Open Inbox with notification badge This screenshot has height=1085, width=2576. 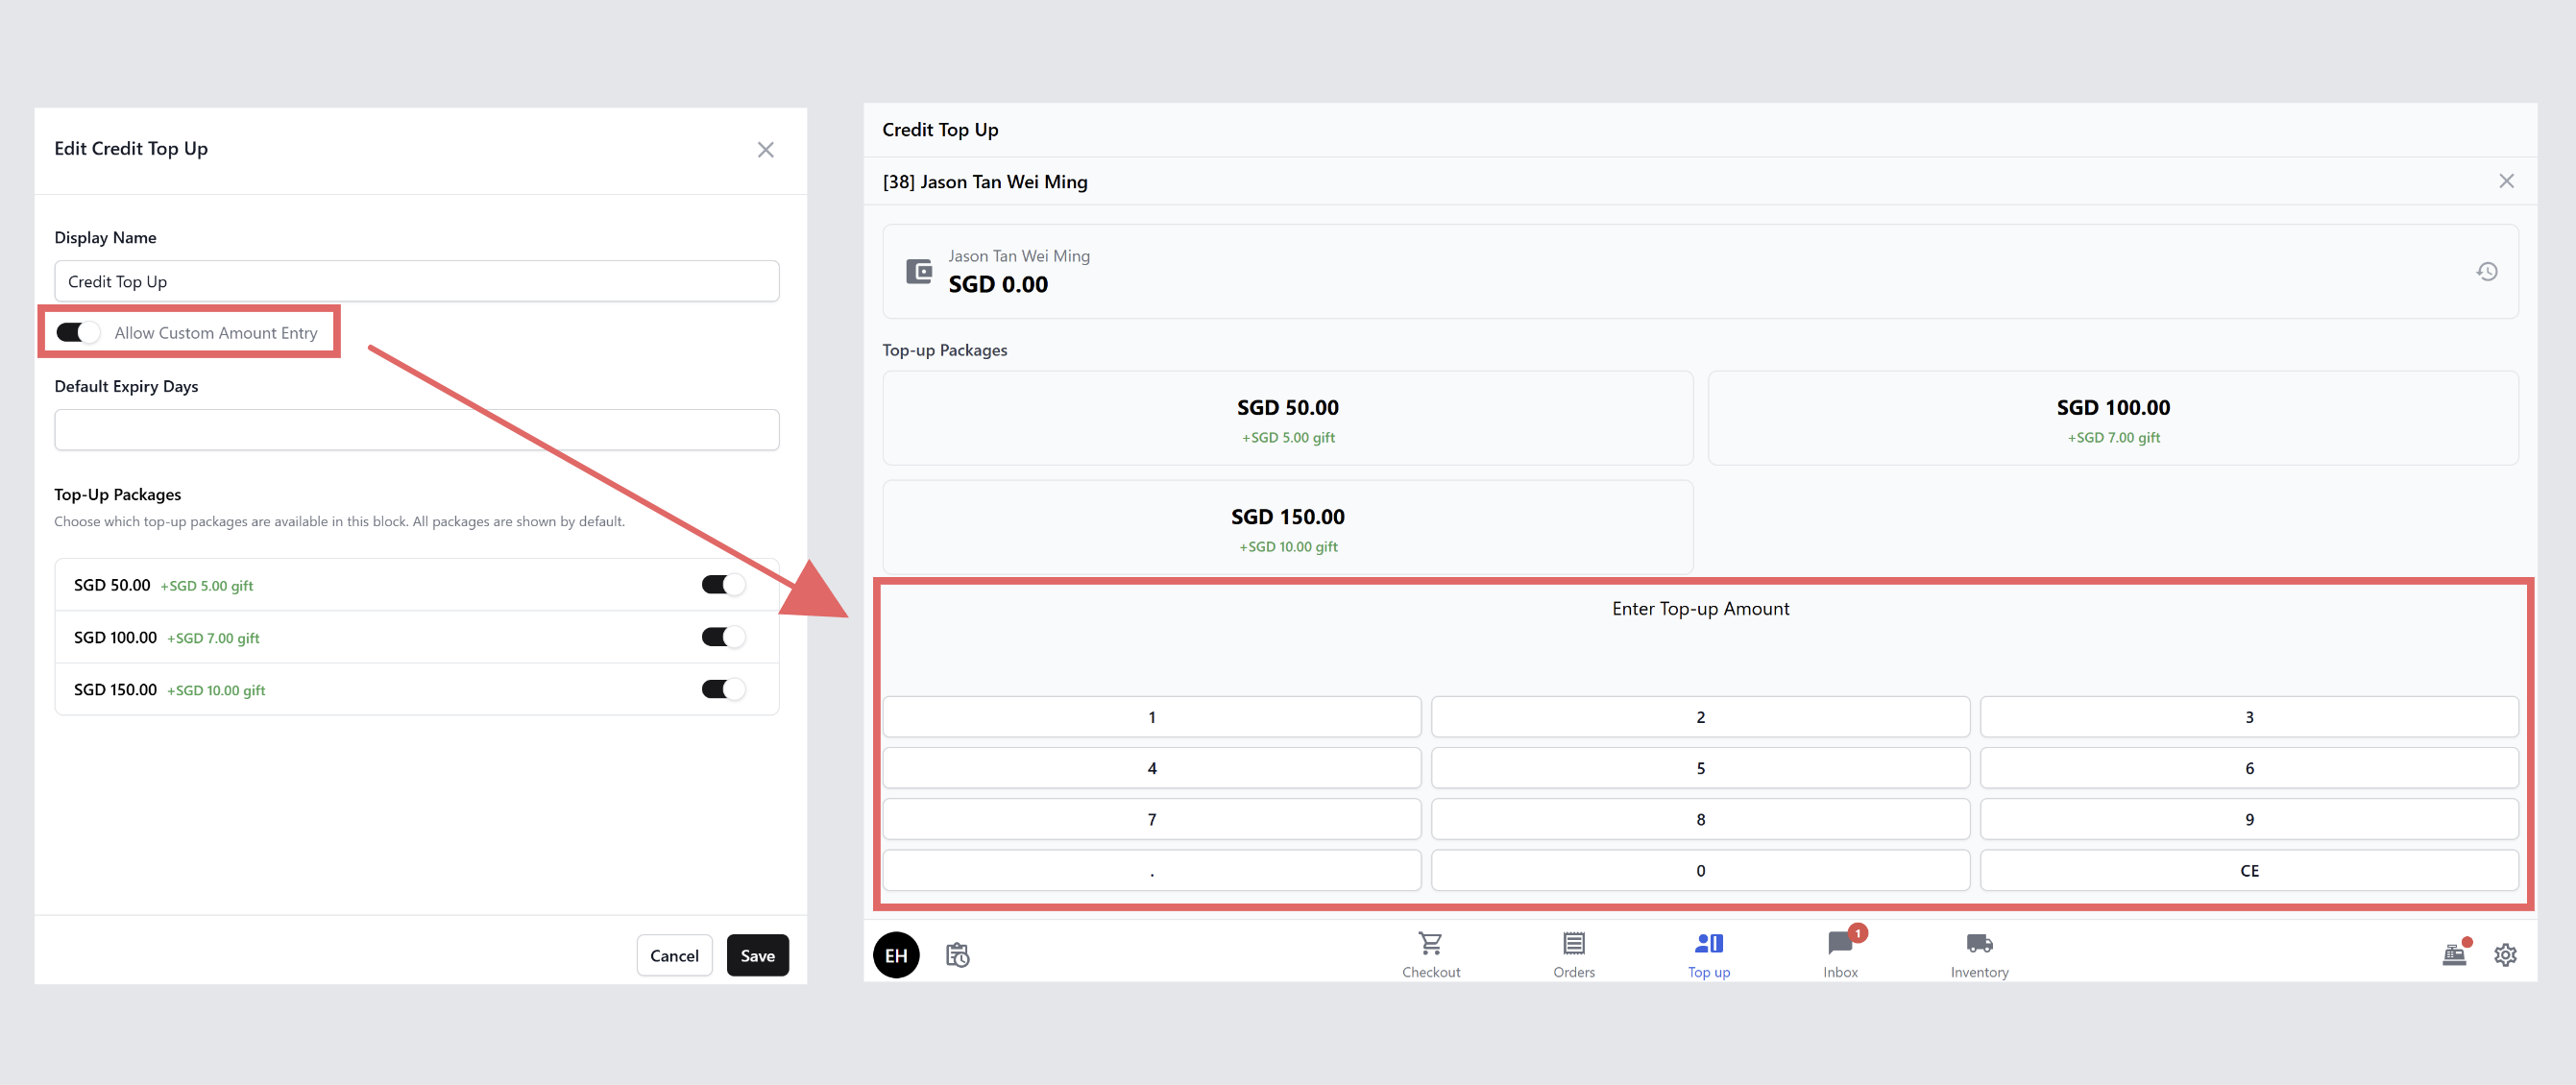pyautogui.click(x=1840, y=953)
